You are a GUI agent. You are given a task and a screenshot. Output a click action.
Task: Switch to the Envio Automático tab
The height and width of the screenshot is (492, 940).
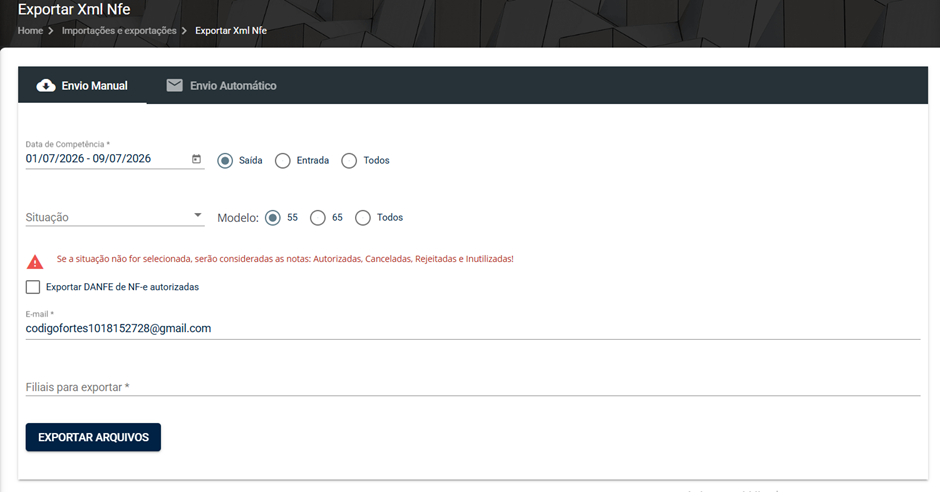221,86
